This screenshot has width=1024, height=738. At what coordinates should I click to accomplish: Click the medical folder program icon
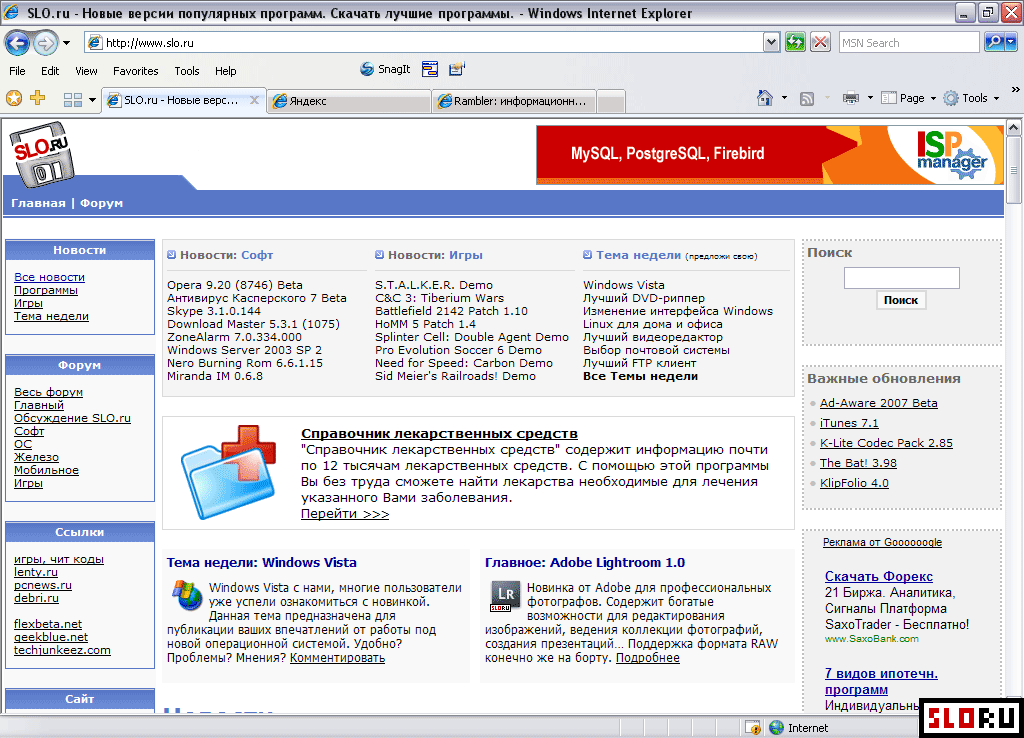point(228,472)
